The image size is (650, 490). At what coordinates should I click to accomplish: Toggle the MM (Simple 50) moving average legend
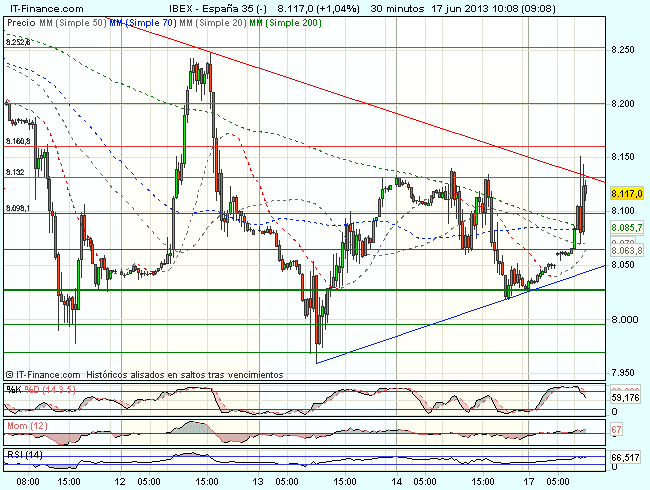[70, 21]
